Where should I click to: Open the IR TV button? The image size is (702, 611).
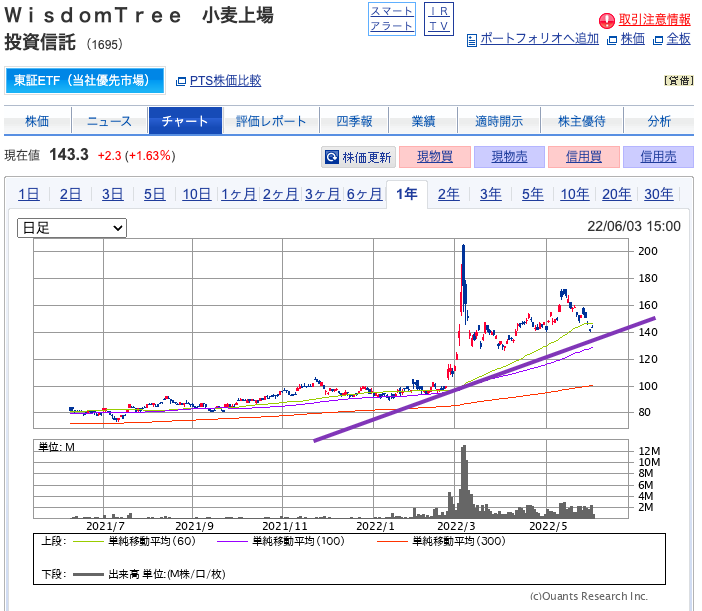[x=439, y=19]
